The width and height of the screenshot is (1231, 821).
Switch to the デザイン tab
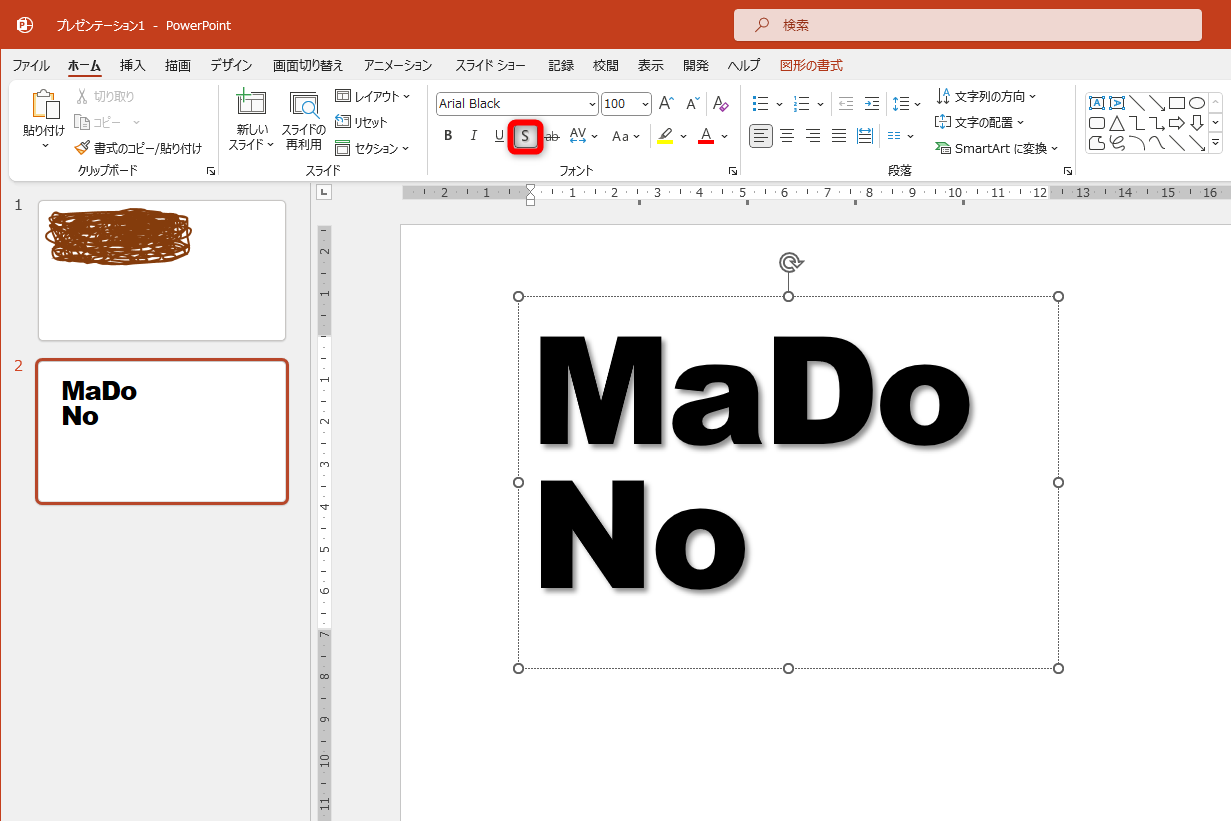231,65
